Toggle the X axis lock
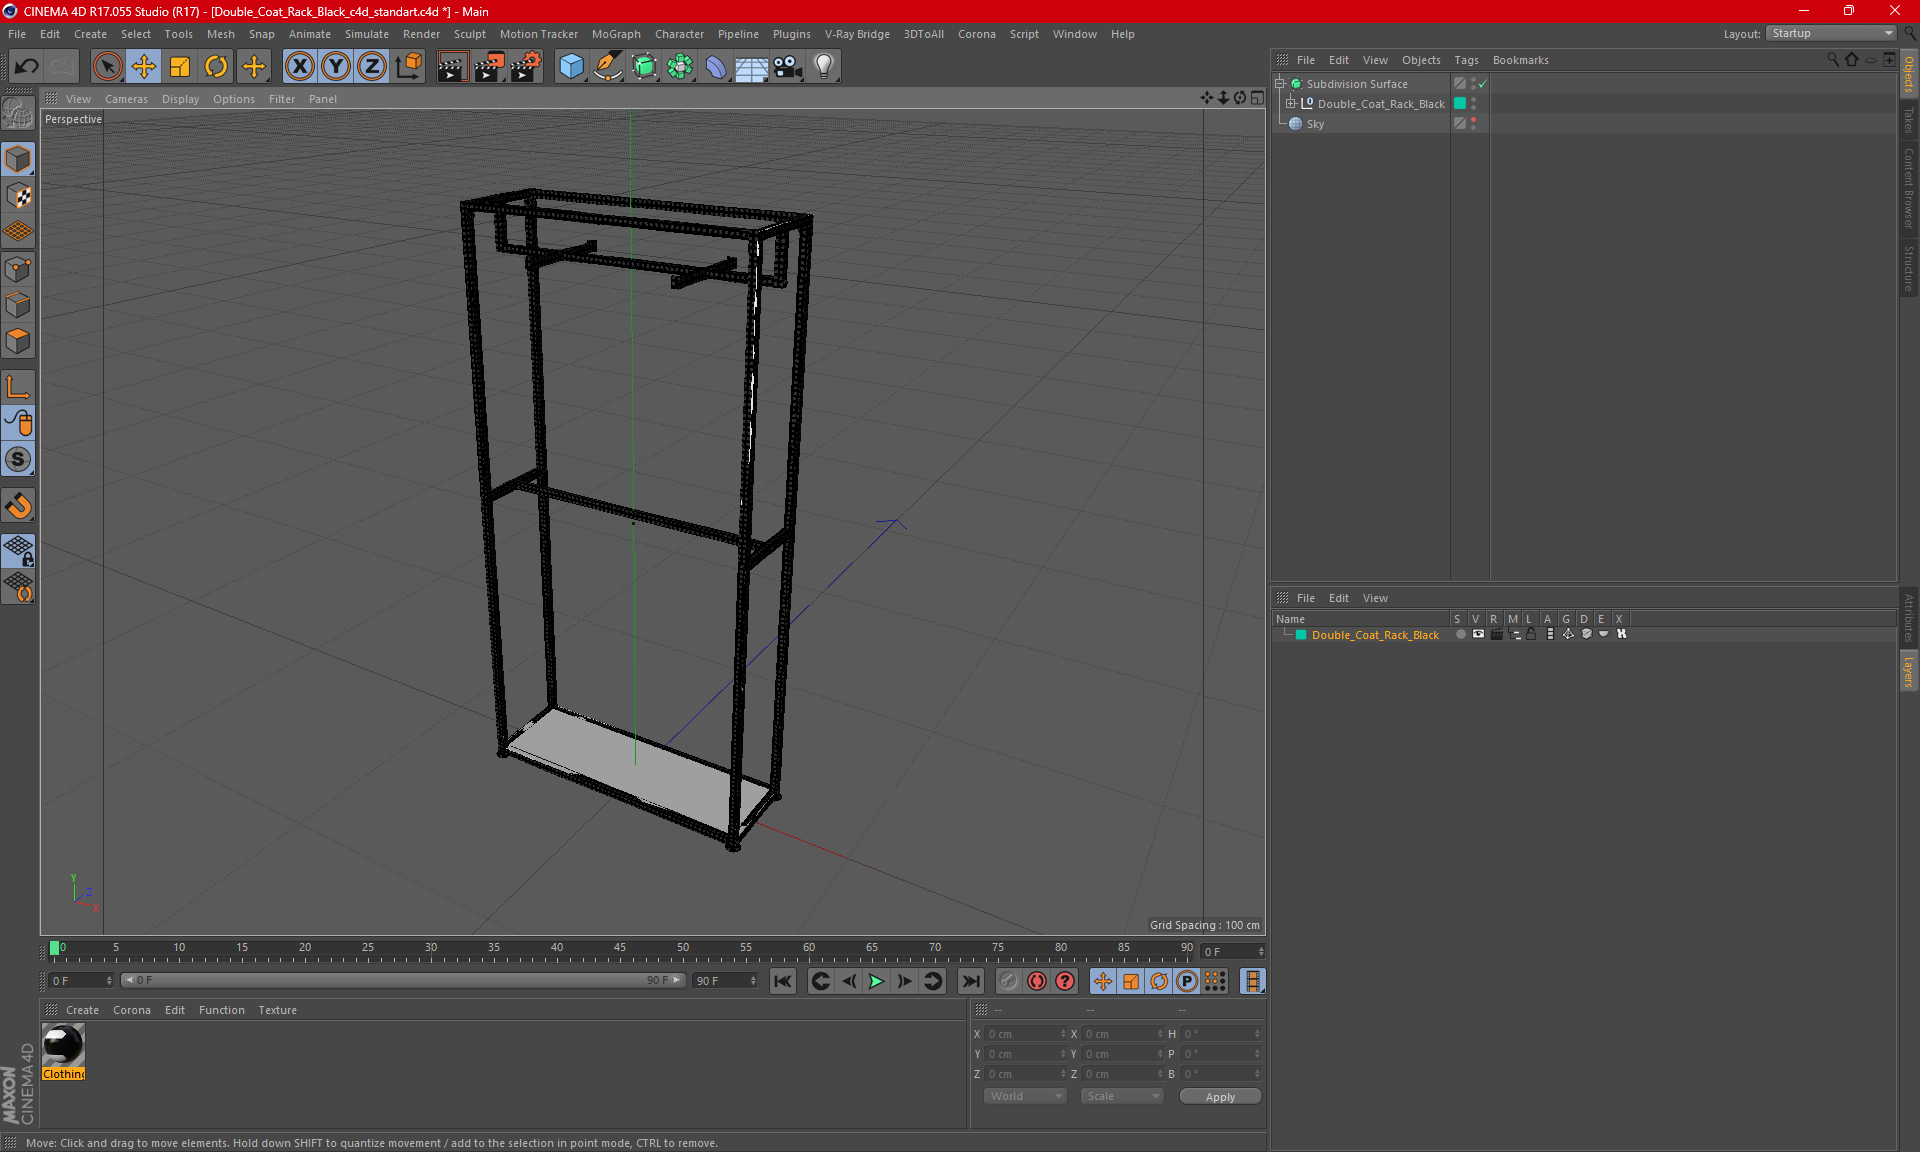The image size is (1920, 1152). click(299, 67)
